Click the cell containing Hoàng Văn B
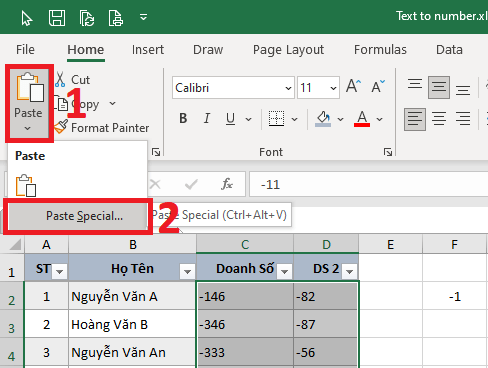Image resolution: width=488 pixels, height=368 pixels. click(133, 324)
